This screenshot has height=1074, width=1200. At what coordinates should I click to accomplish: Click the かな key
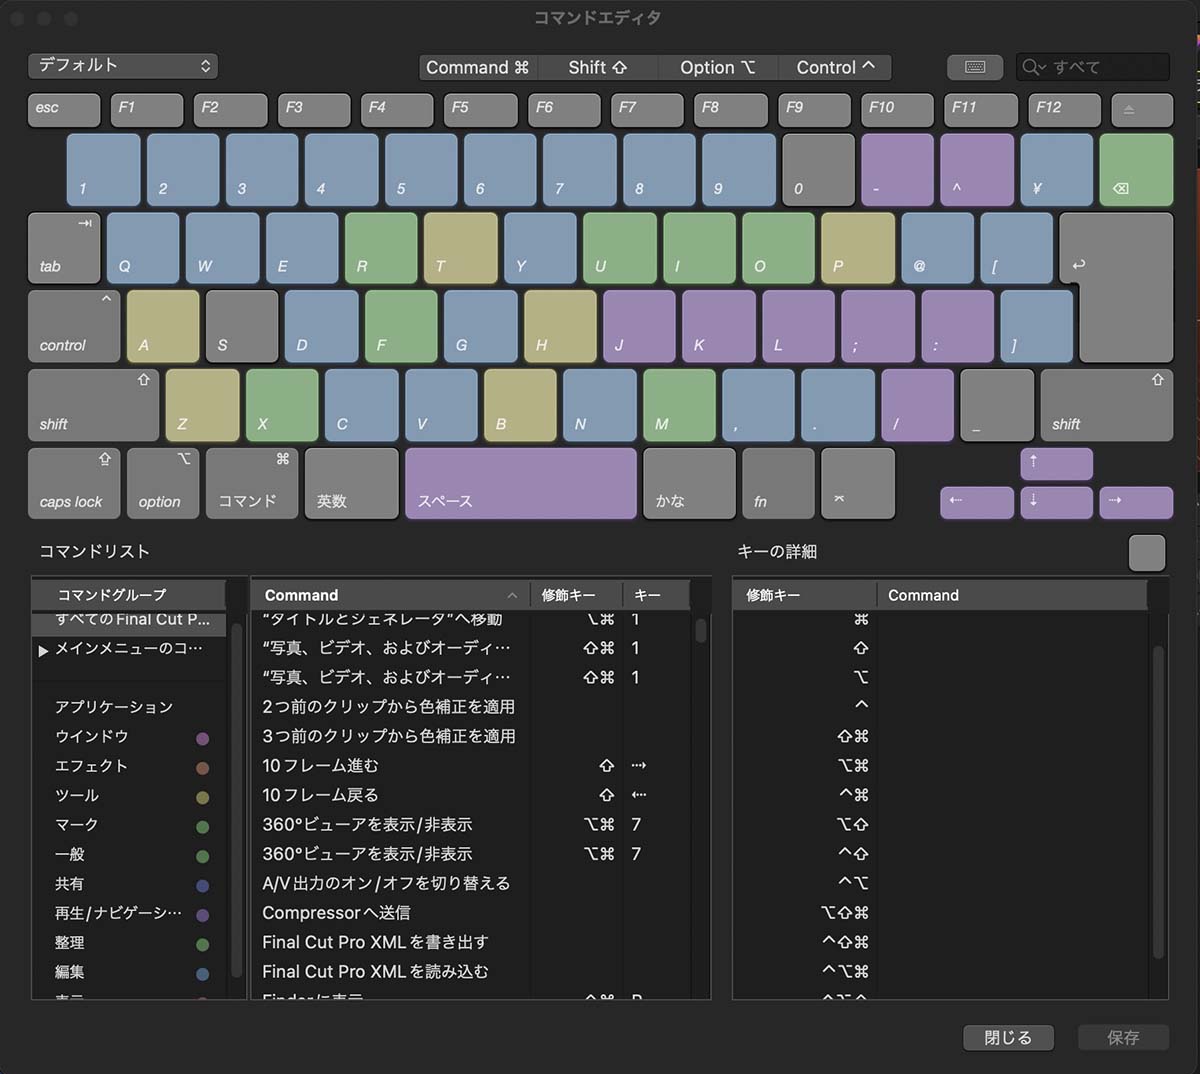(689, 484)
